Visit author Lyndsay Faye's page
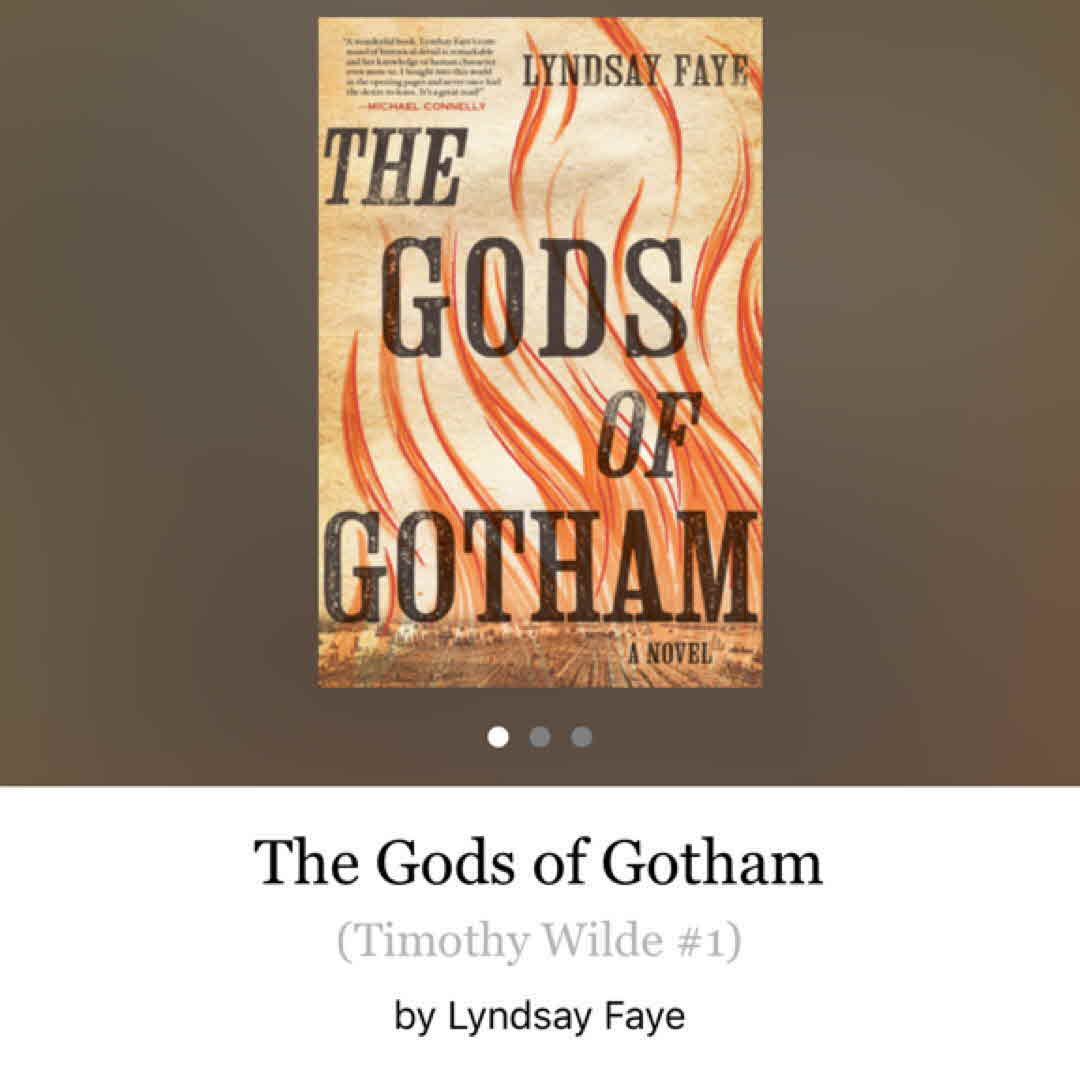1080x1080 pixels. coord(567,1017)
